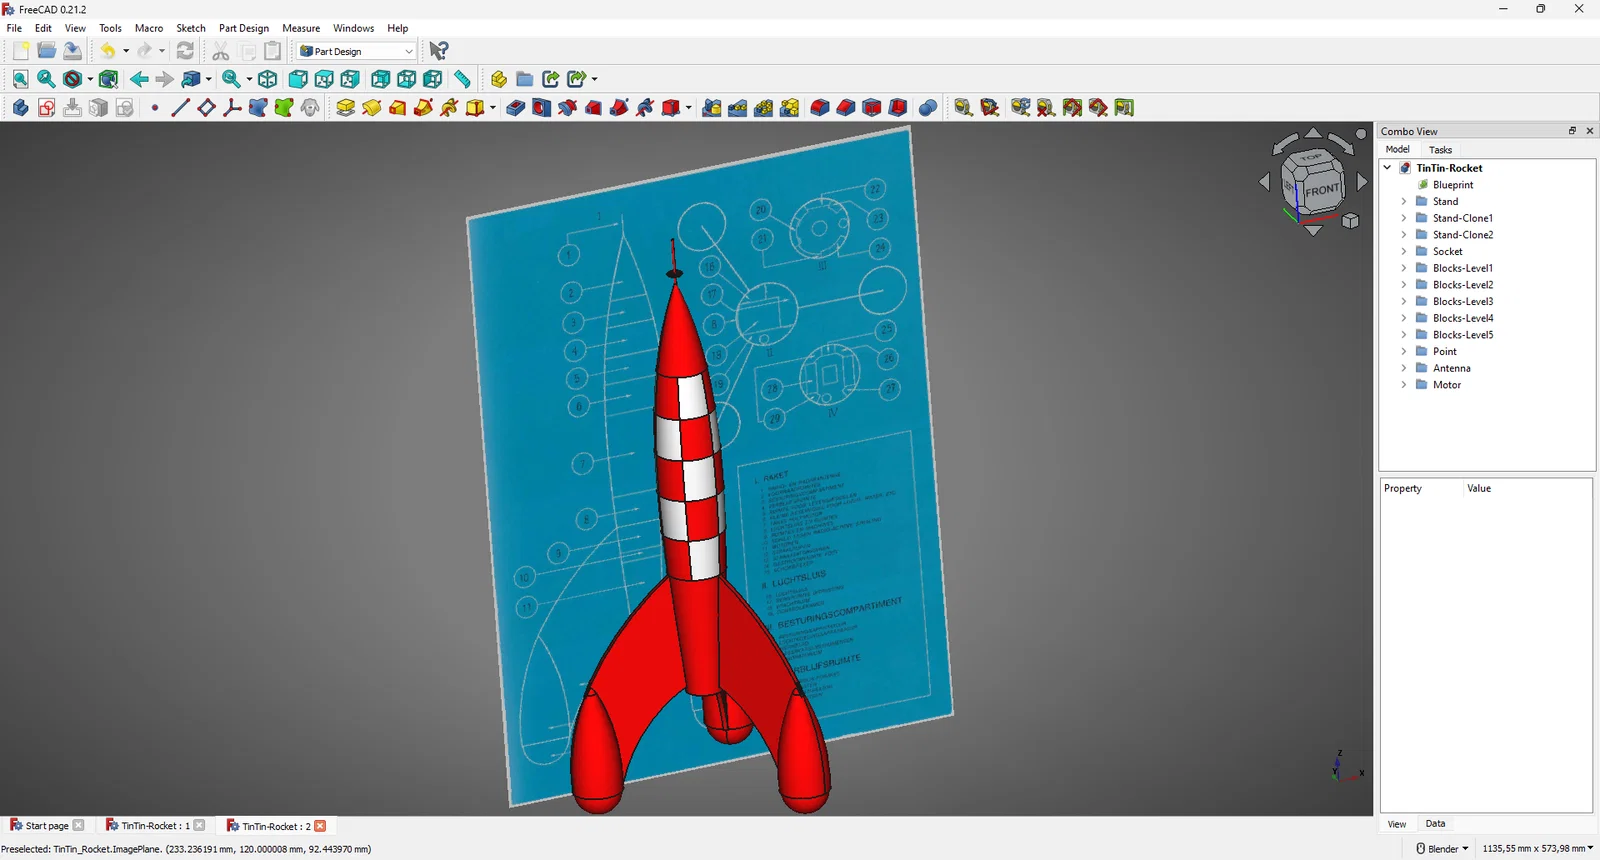Open the Measure menu
This screenshot has width=1600, height=860.
[301, 28]
